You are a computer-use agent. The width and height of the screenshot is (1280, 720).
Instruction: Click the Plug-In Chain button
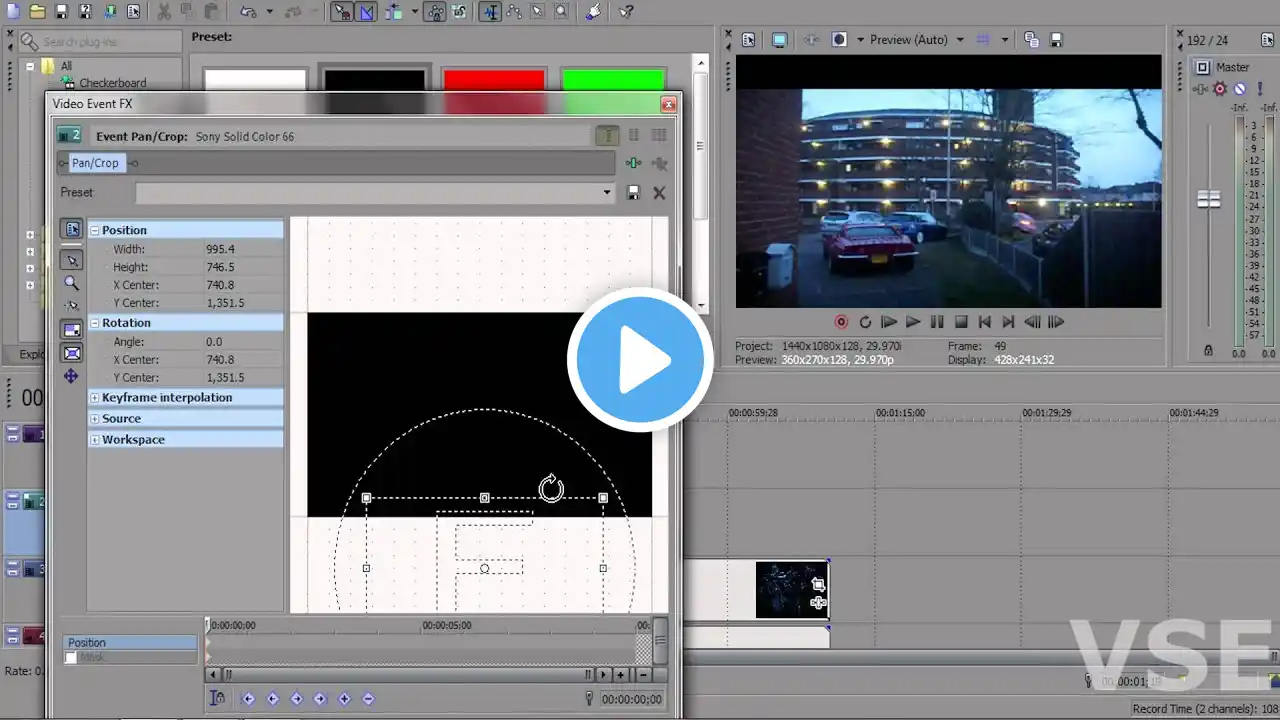[633, 163]
